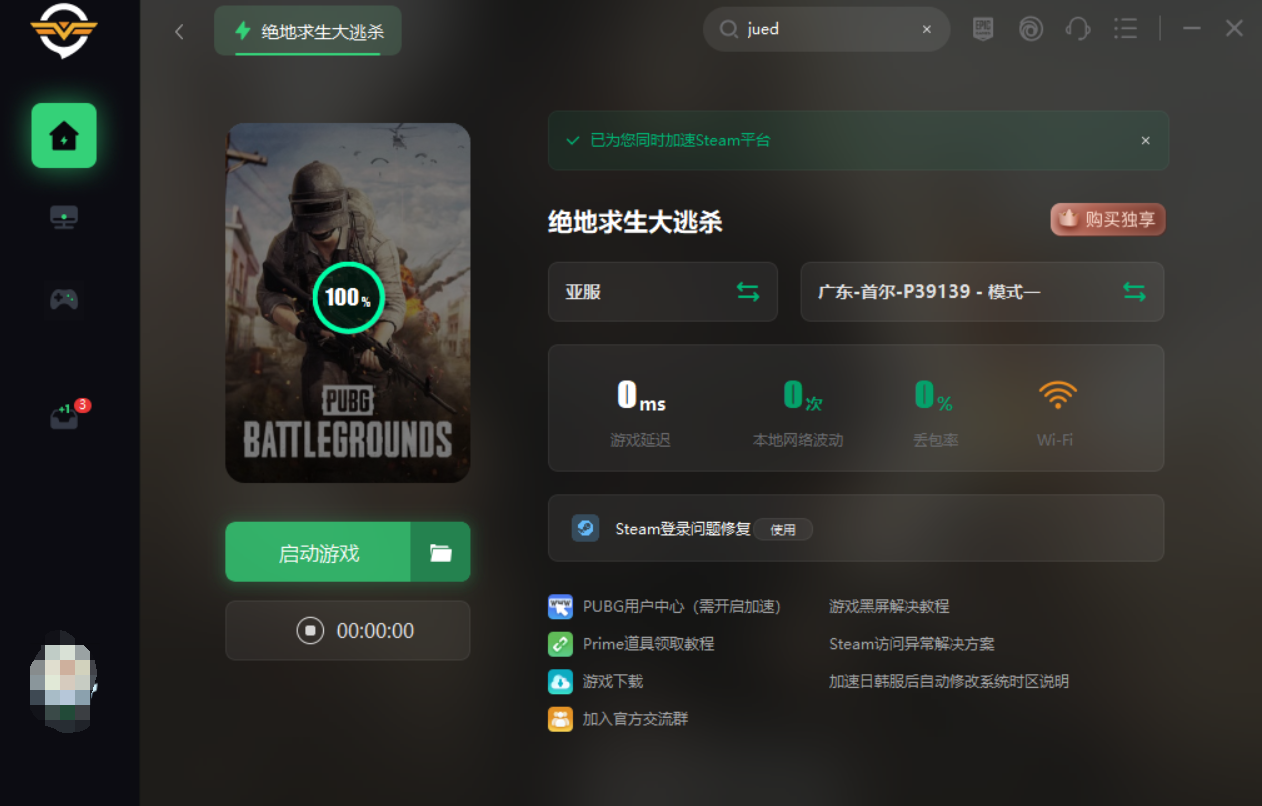
Task: Change node 广东-首尔-P39139 - 模式一
Action: tap(982, 292)
